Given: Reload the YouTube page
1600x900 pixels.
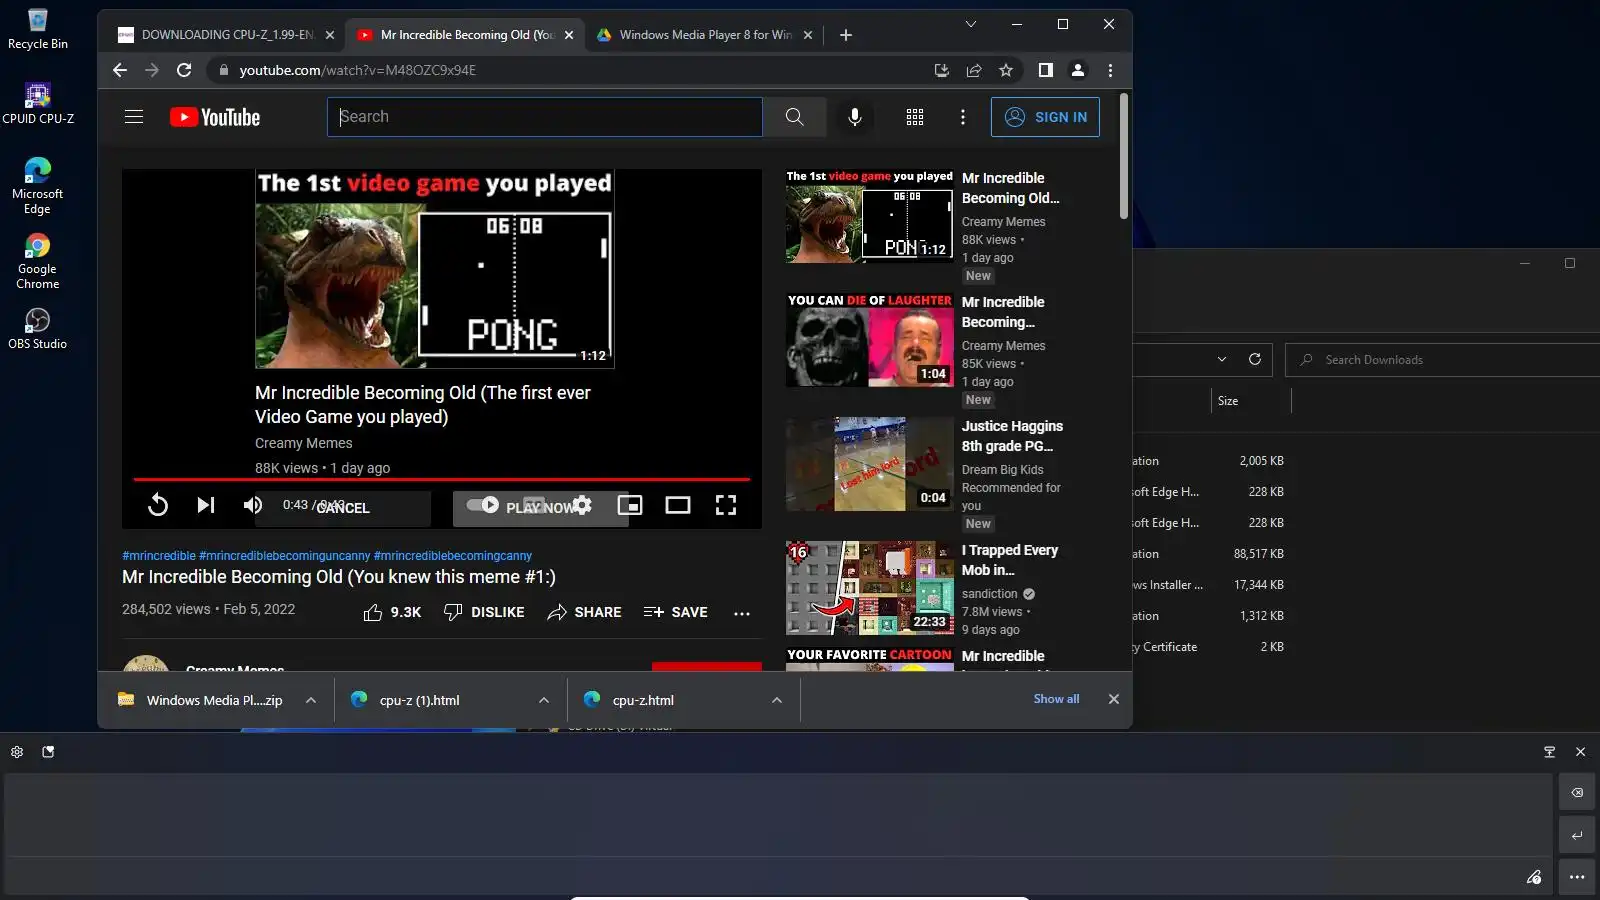Looking at the screenshot, I should (x=184, y=70).
